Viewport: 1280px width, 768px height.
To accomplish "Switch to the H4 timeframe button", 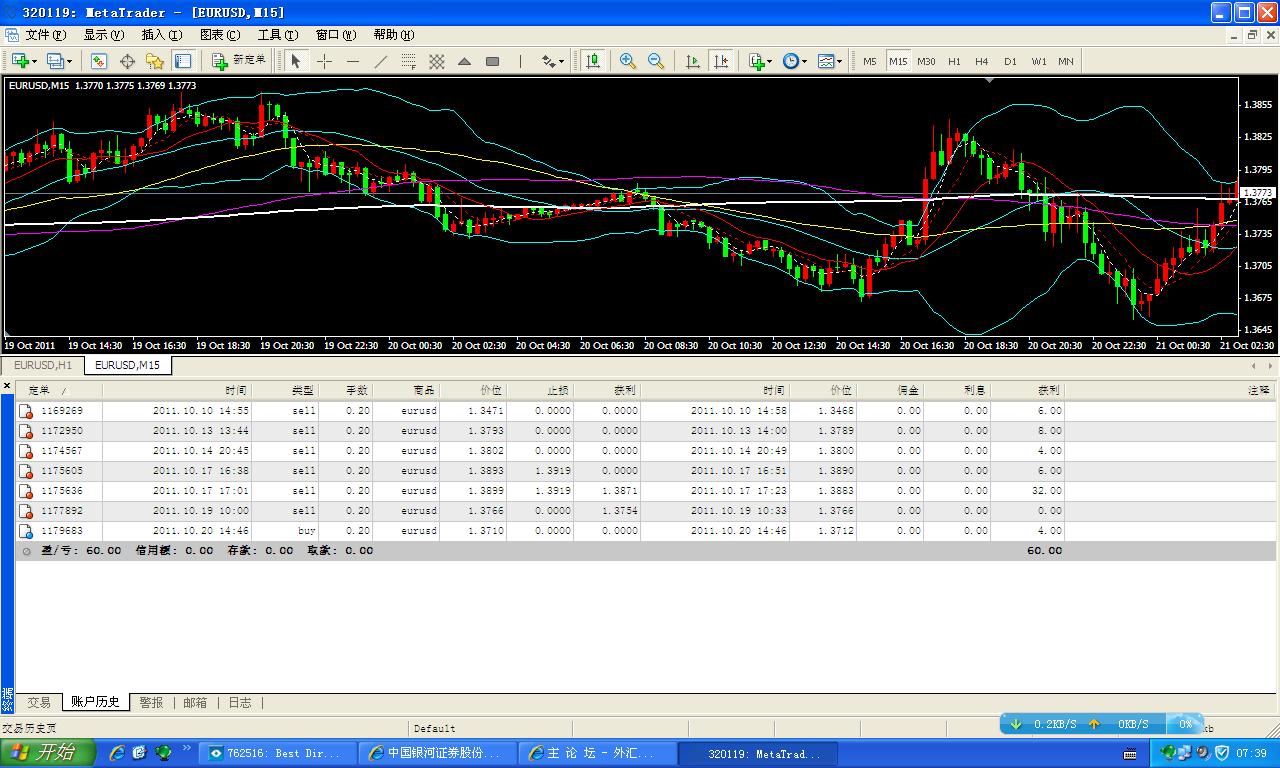I will pyautogui.click(x=982, y=61).
